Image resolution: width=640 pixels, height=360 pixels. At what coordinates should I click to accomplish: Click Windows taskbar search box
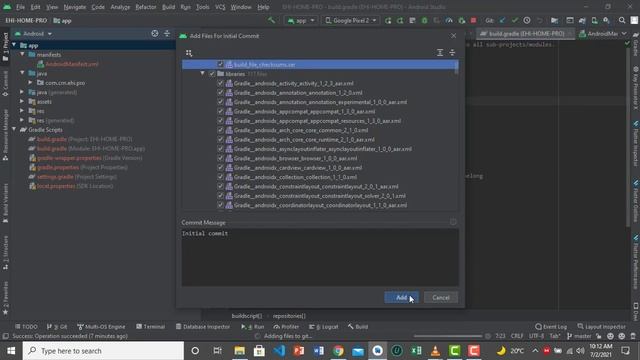click(103, 351)
